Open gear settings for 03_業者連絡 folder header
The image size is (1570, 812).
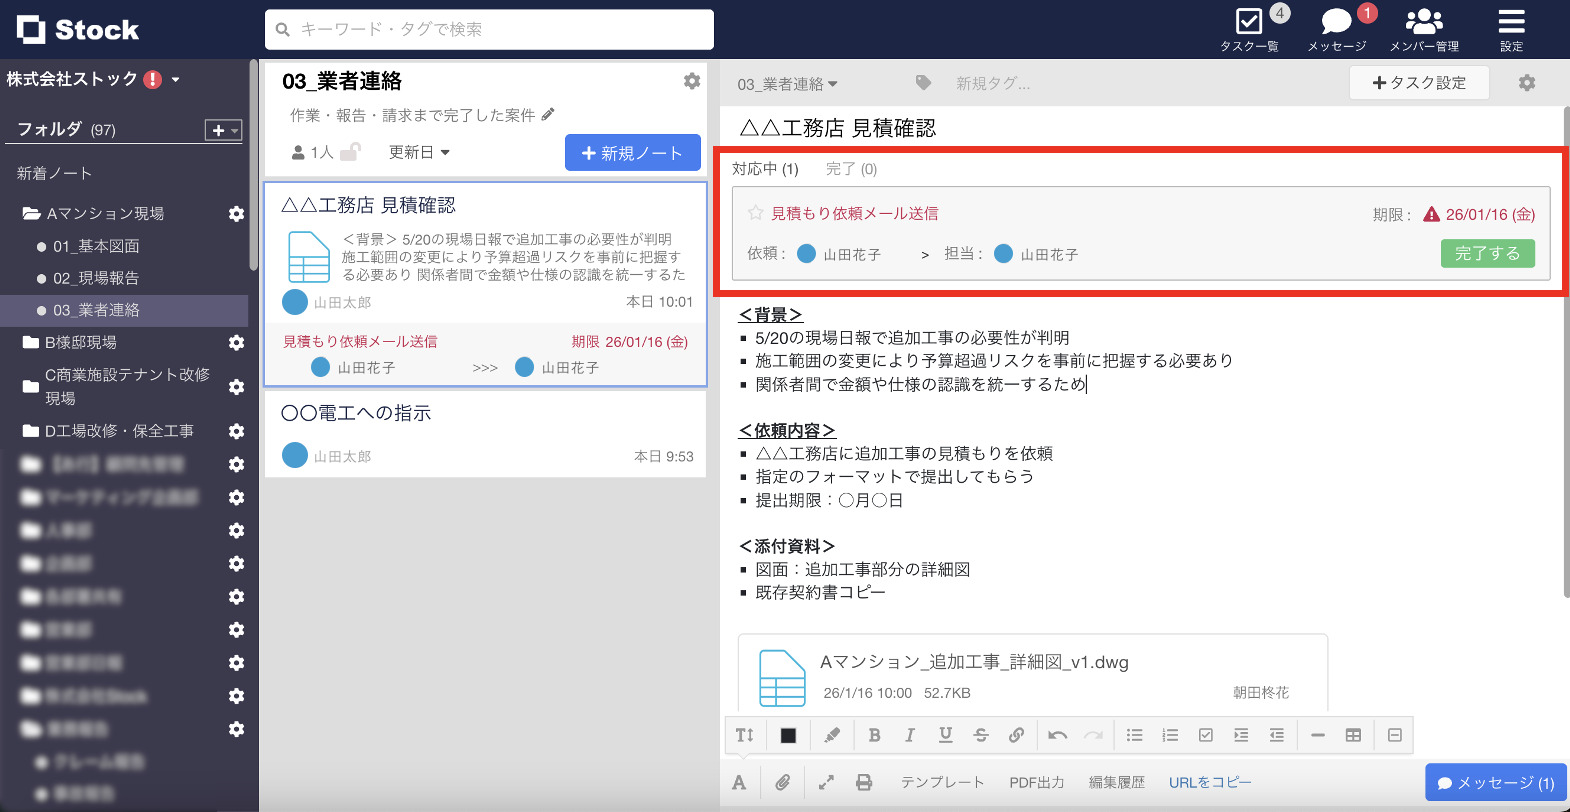(x=692, y=81)
